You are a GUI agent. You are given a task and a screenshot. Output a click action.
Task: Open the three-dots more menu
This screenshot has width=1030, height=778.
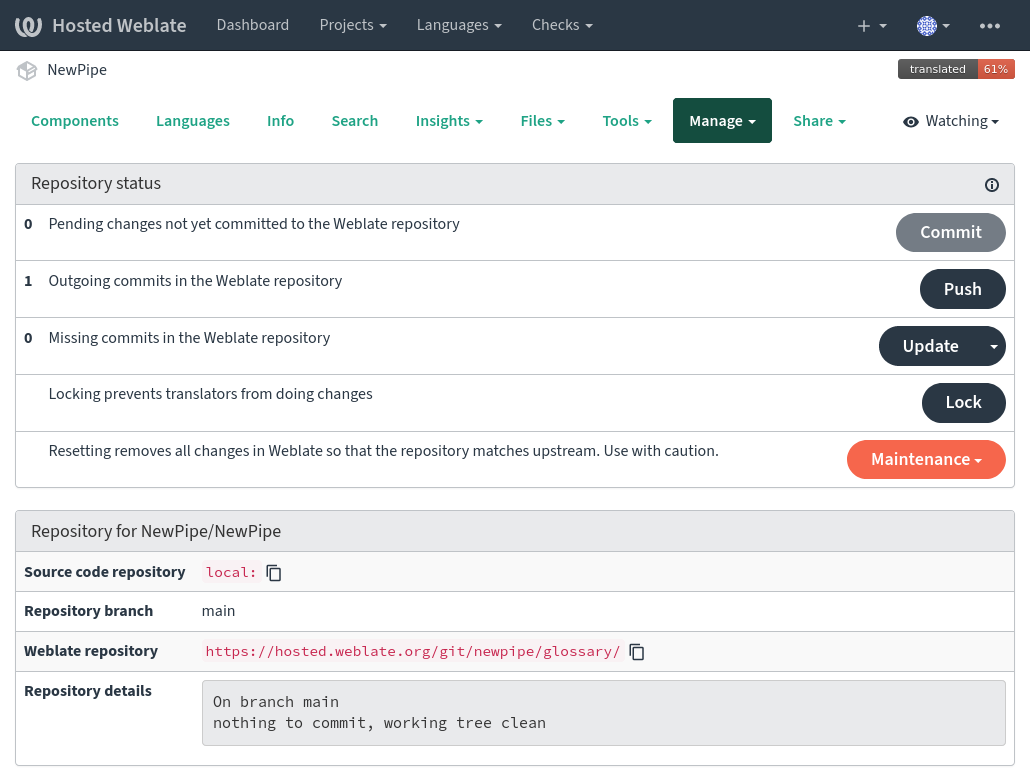pos(990,26)
